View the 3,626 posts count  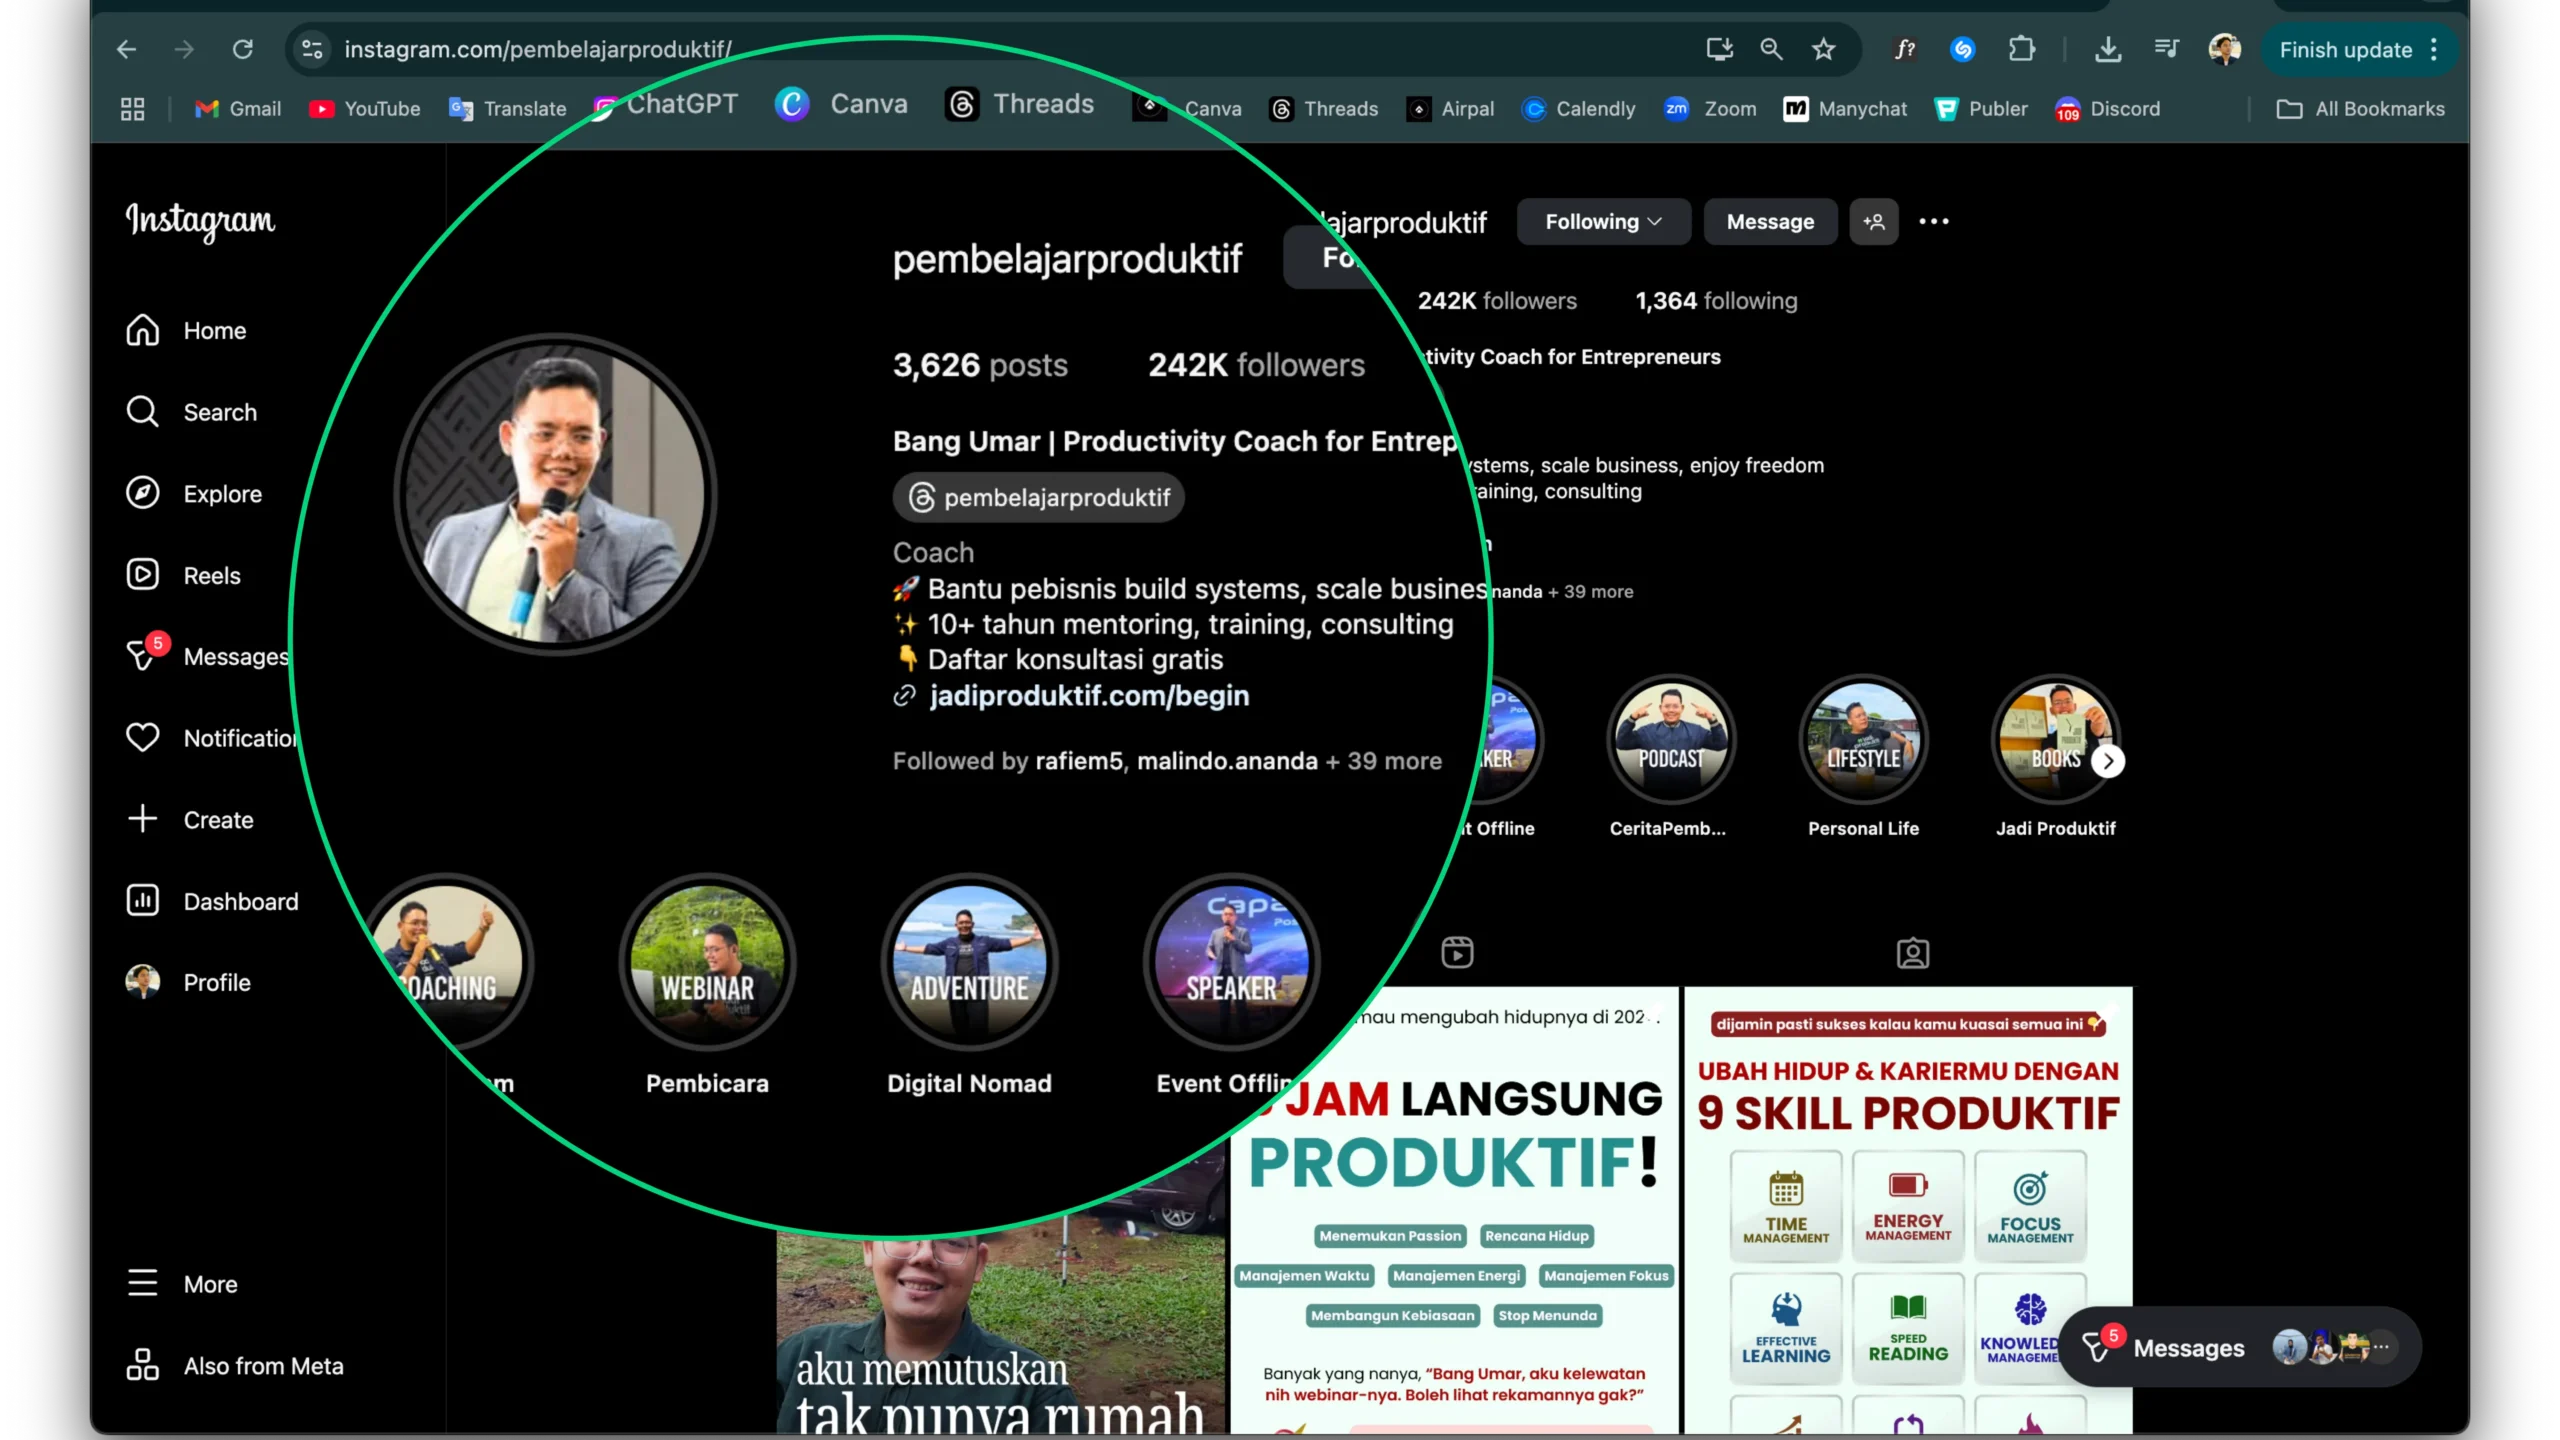tap(980, 365)
